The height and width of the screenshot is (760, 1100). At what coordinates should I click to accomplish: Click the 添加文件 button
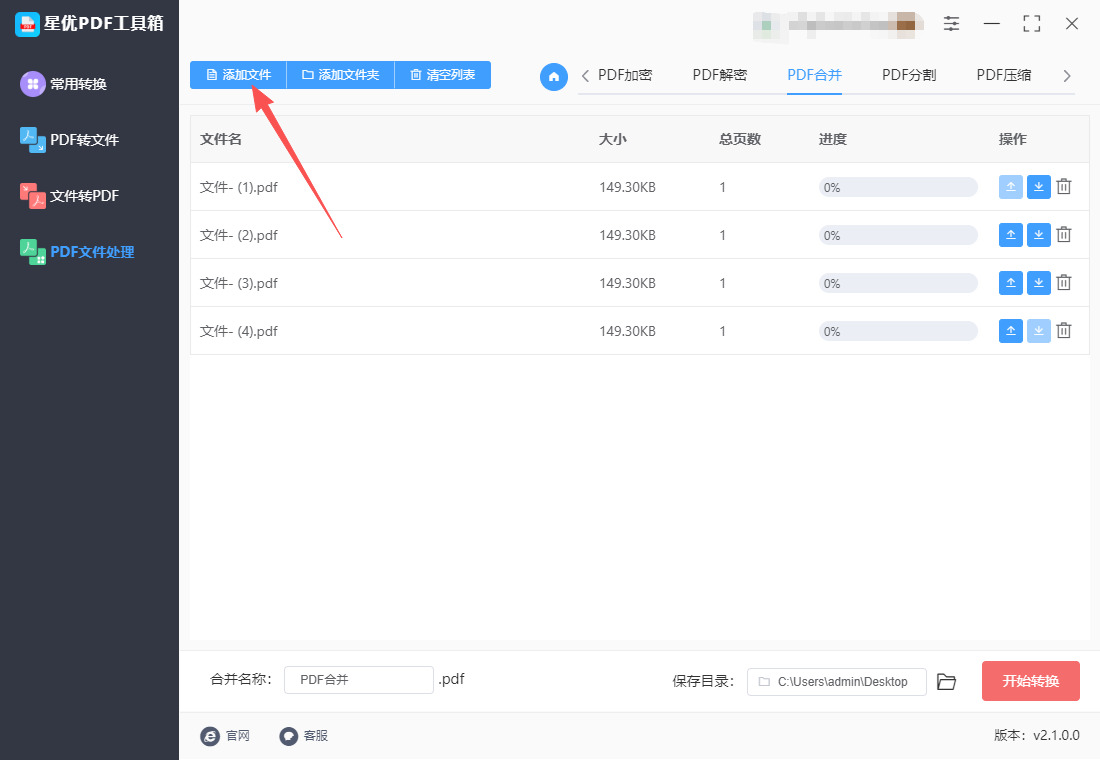pos(239,75)
